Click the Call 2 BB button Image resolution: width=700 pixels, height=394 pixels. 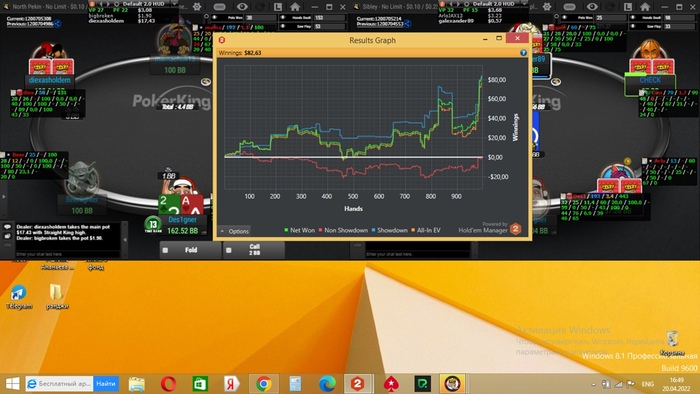point(254,250)
